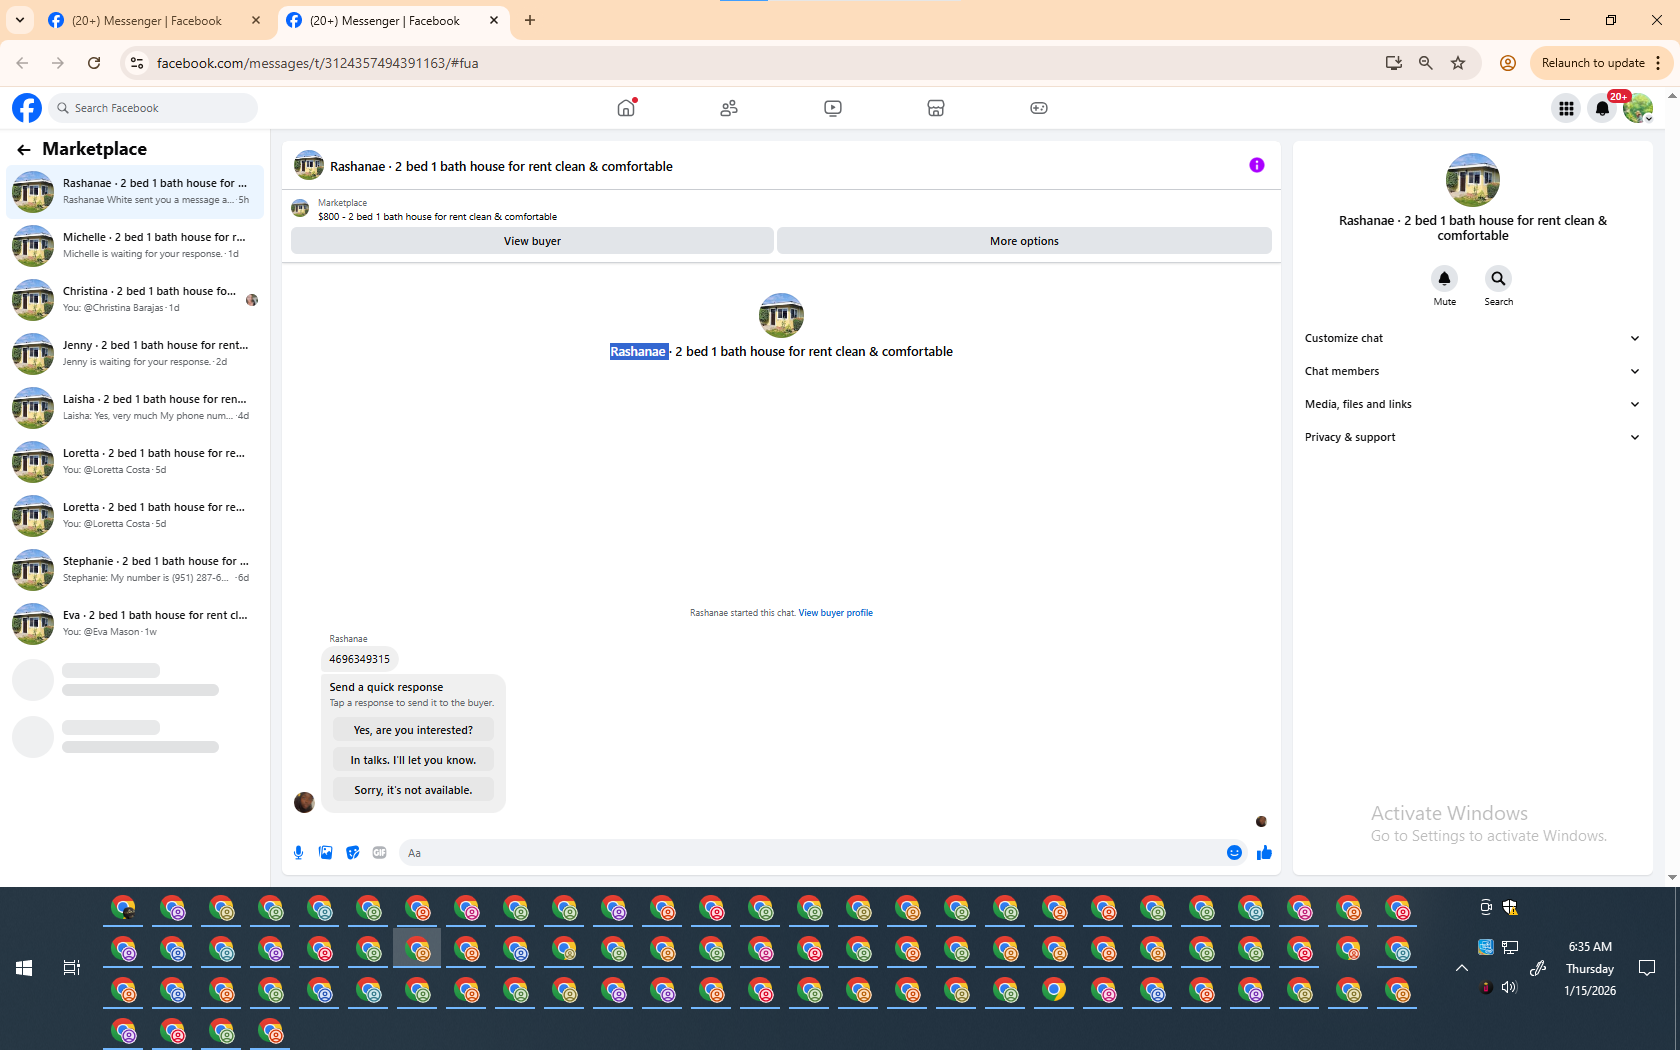
Task: Attach a photo file icon
Action: 325,853
